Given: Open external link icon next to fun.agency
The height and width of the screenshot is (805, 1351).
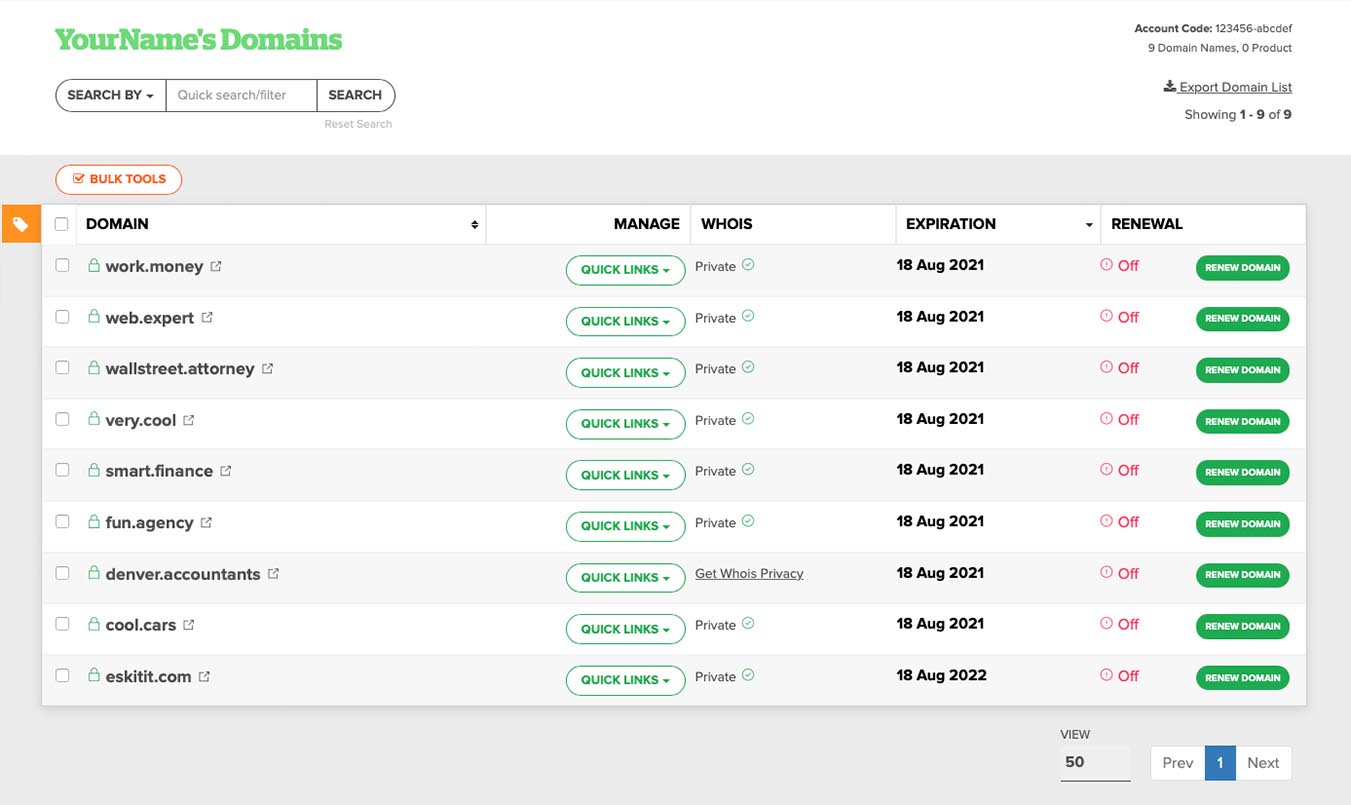Looking at the screenshot, I should pyautogui.click(x=206, y=522).
